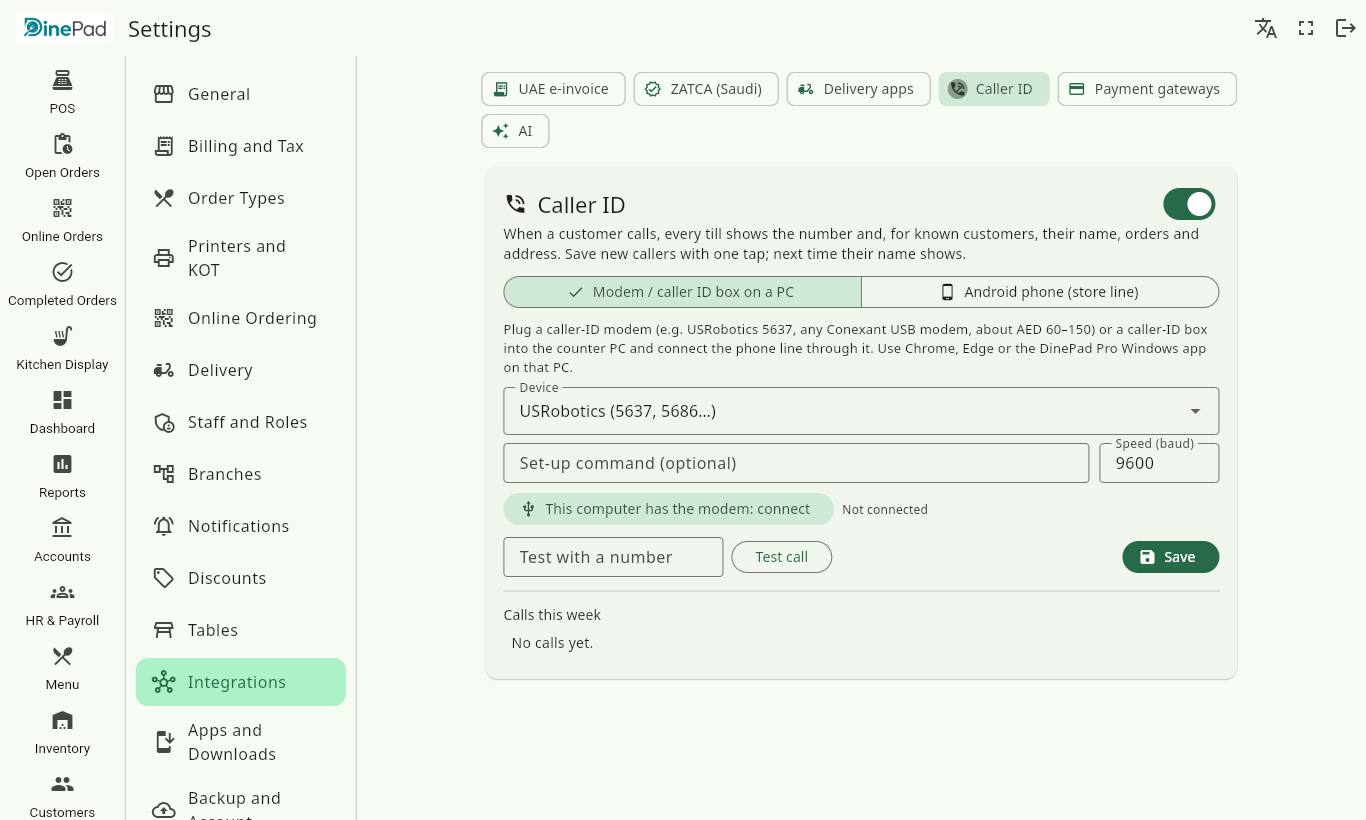Viewport: 1366px width, 820px height.
Task: Toggle fullscreen mode icon
Action: [x=1306, y=28]
